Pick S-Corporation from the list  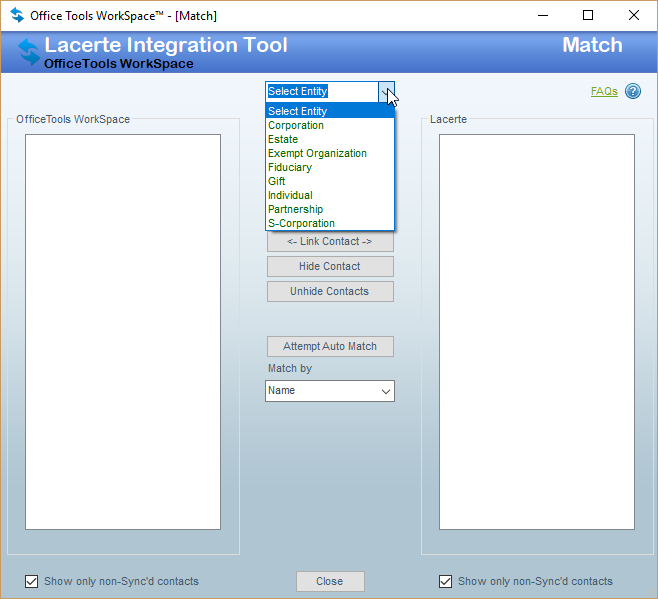[x=330, y=223]
